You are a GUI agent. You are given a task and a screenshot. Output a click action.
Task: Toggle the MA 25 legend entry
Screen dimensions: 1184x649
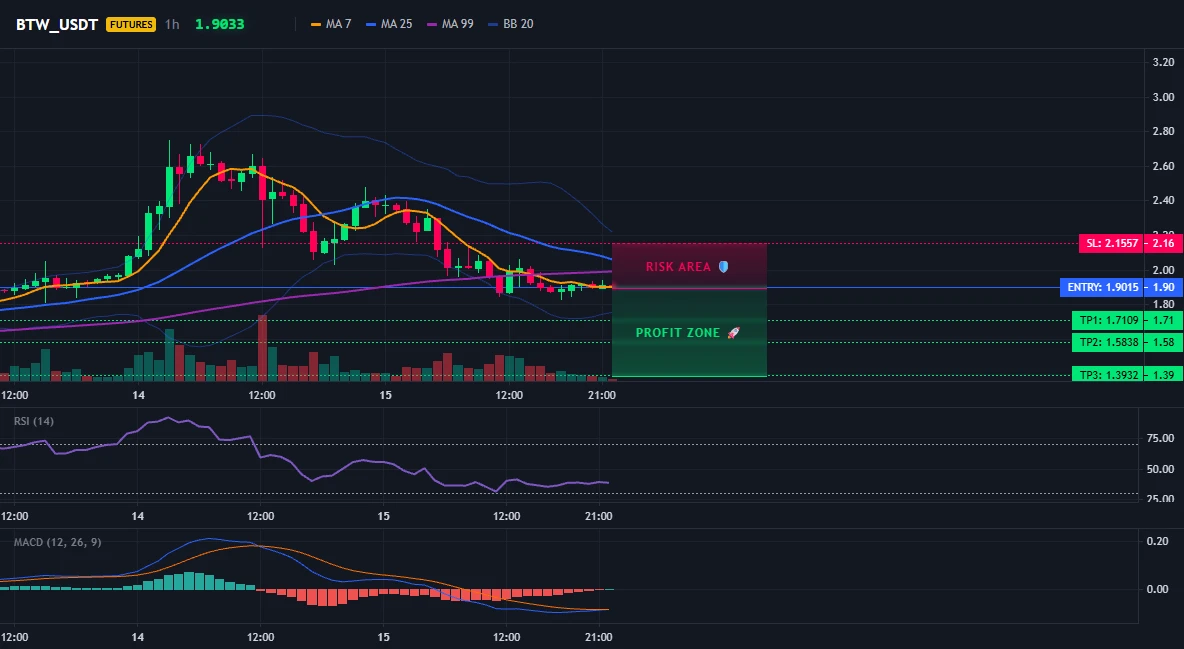click(390, 24)
